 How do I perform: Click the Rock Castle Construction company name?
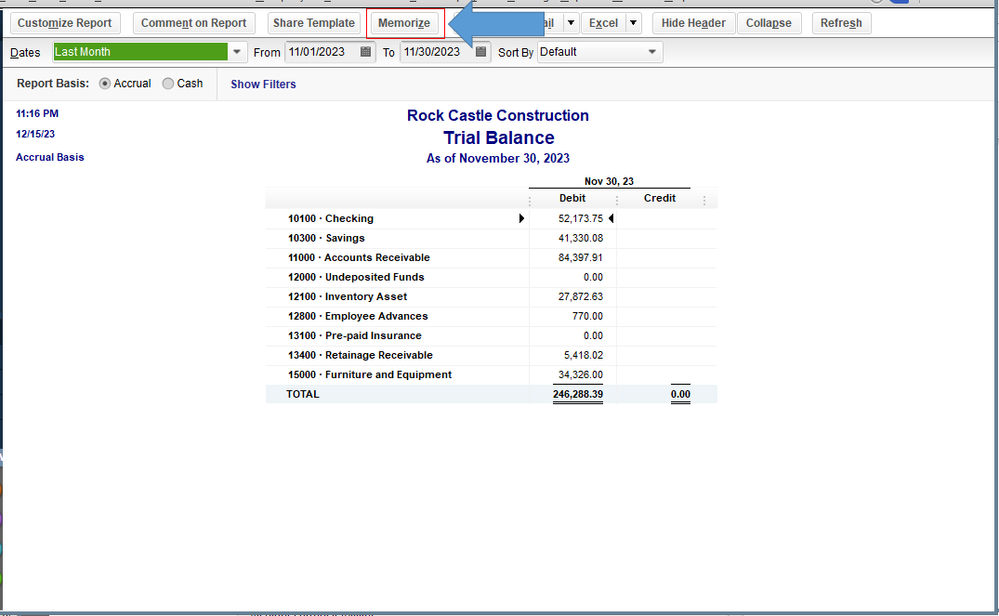(x=498, y=115)
